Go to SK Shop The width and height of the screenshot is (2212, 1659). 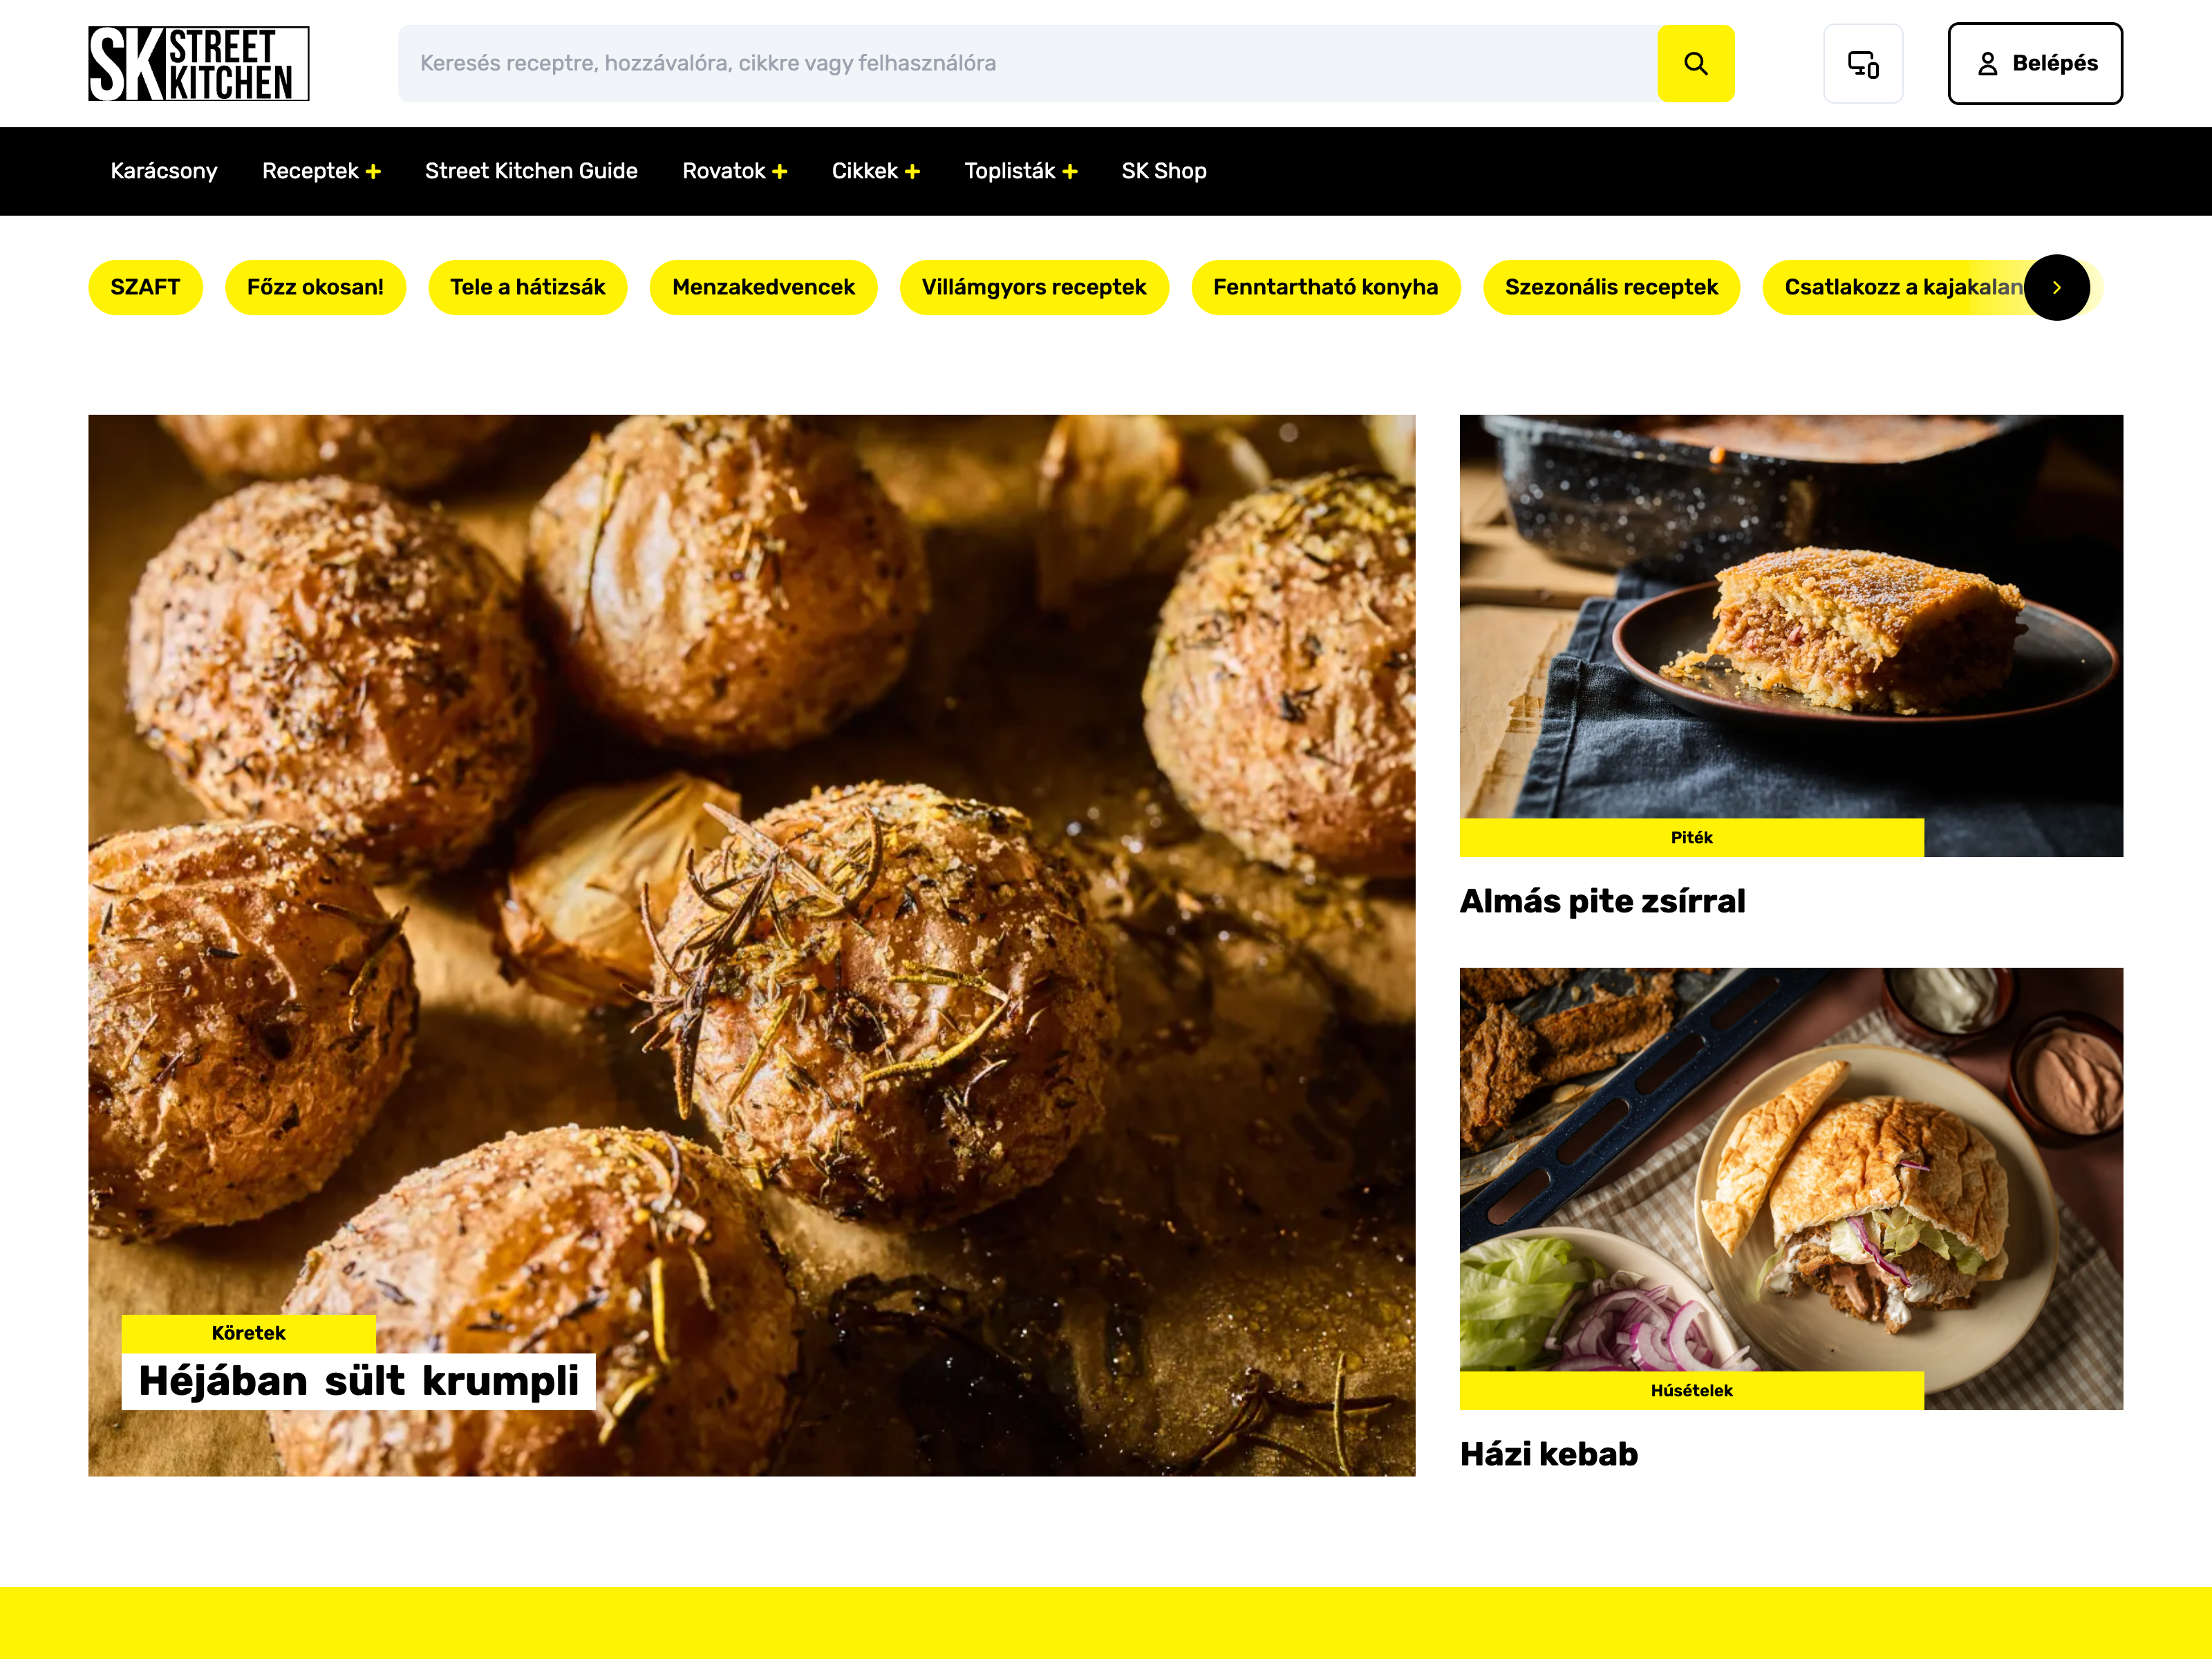(1164, 171)
